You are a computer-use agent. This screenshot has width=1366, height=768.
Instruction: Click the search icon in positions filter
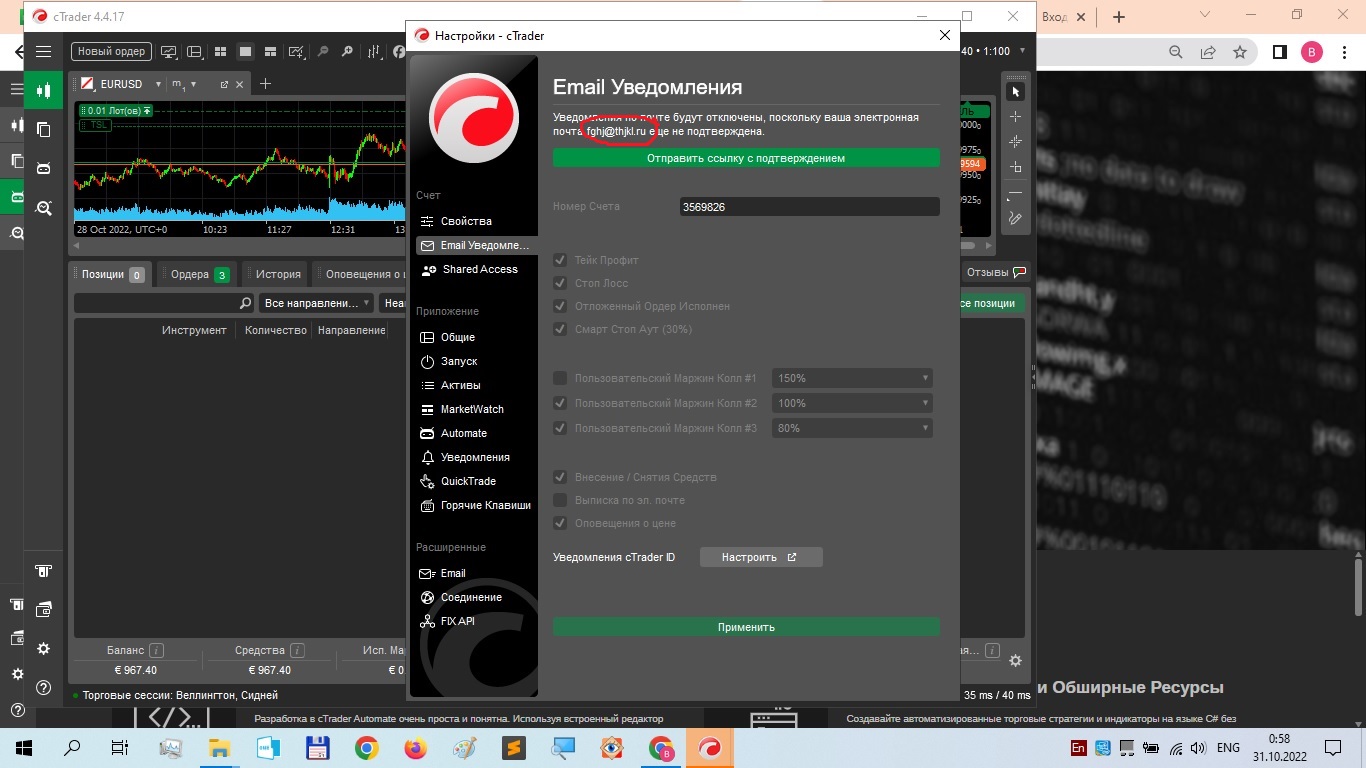click(x=245, y=303)
